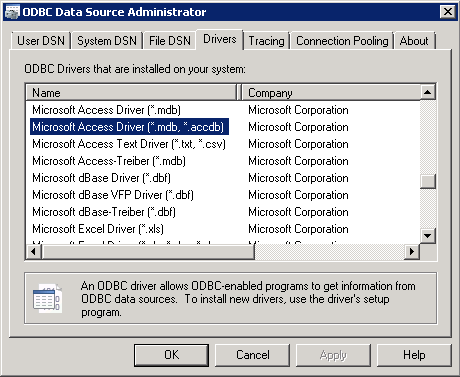Select Microsoft Excel Driver (*.xls) row

pyautogui.click(x=98, y=229)
